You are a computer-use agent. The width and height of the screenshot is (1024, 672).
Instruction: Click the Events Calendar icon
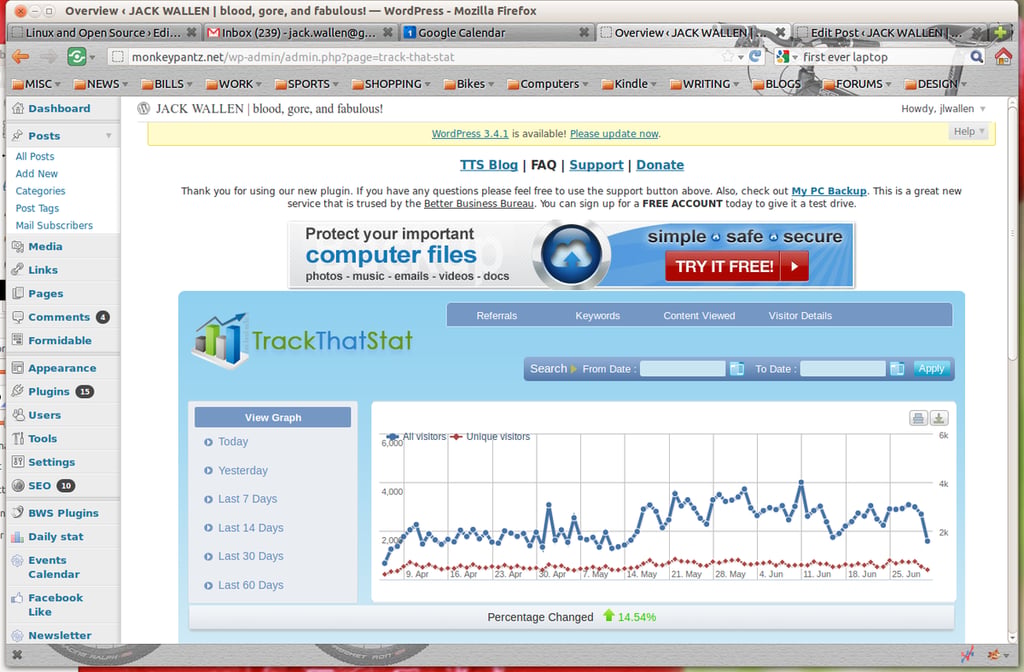(18, 560)
